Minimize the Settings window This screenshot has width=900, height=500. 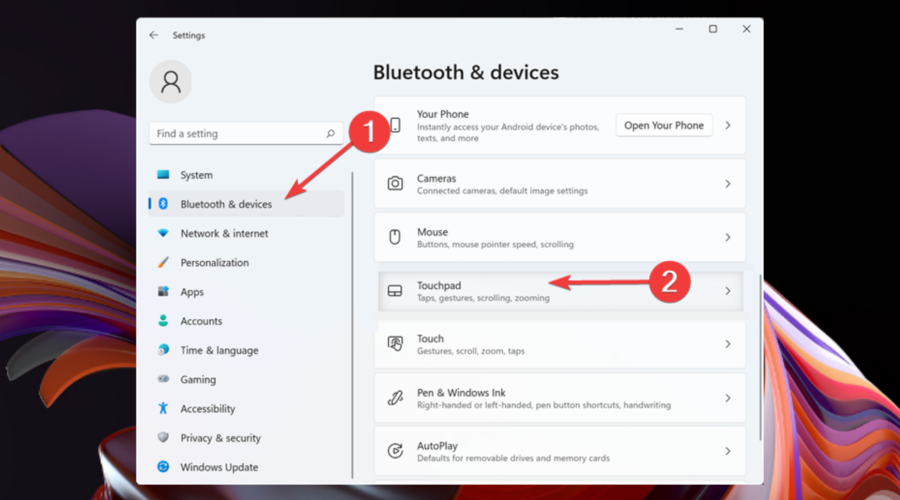pyautogui.click(x=679, y=29)
